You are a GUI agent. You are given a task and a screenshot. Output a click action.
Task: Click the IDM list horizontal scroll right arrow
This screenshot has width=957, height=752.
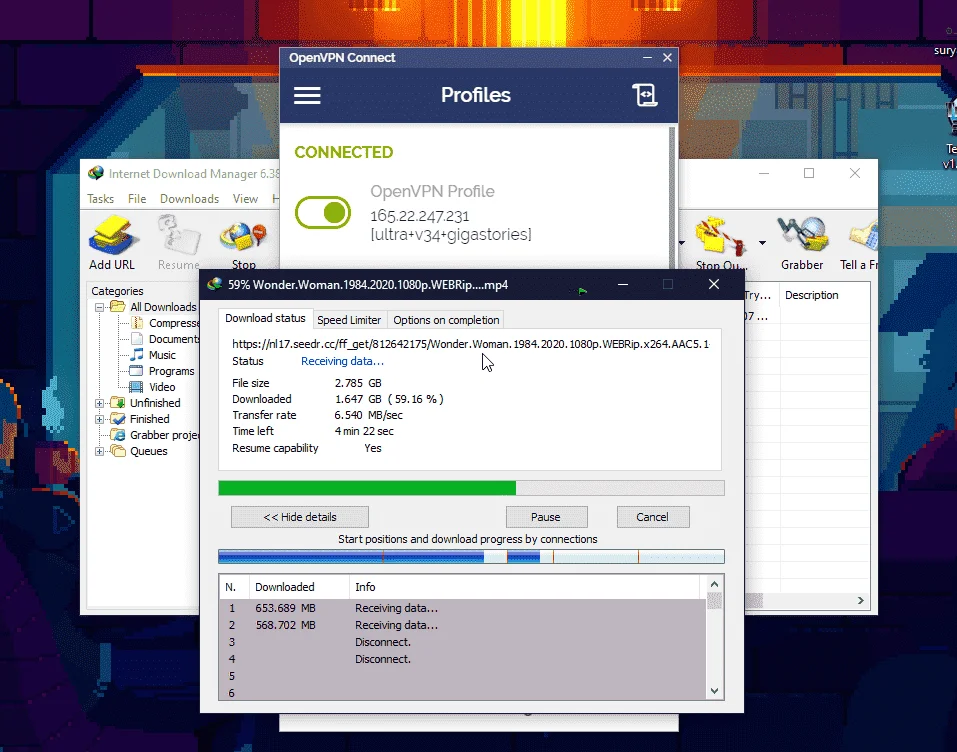pos(861,601)
